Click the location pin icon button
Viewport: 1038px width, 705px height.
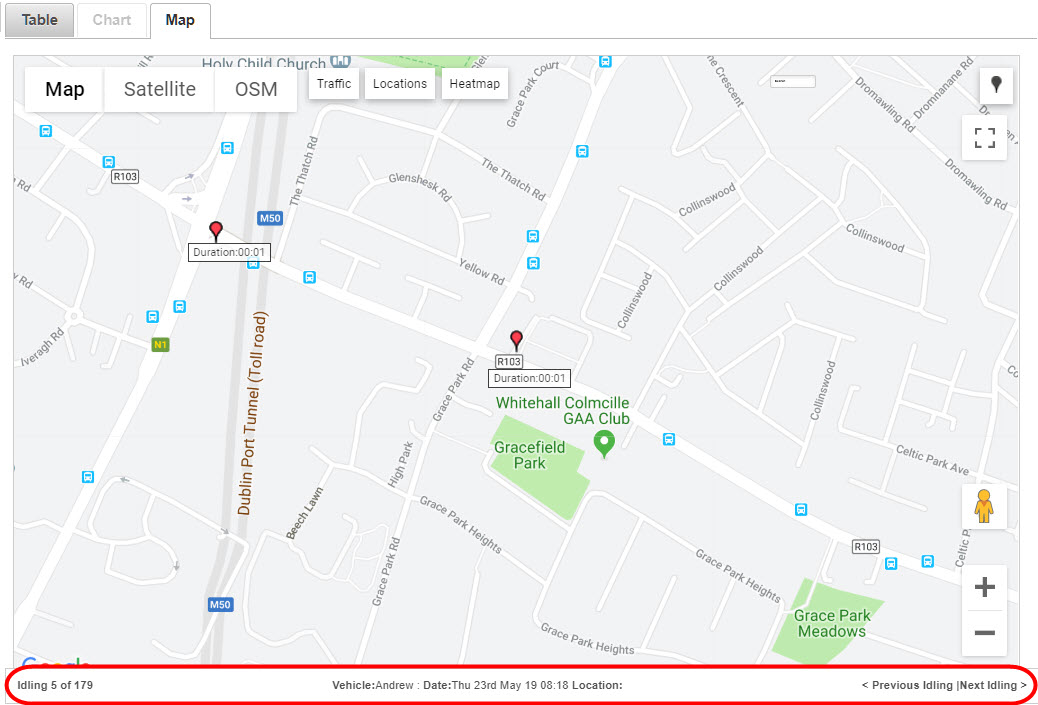[996, 85]
